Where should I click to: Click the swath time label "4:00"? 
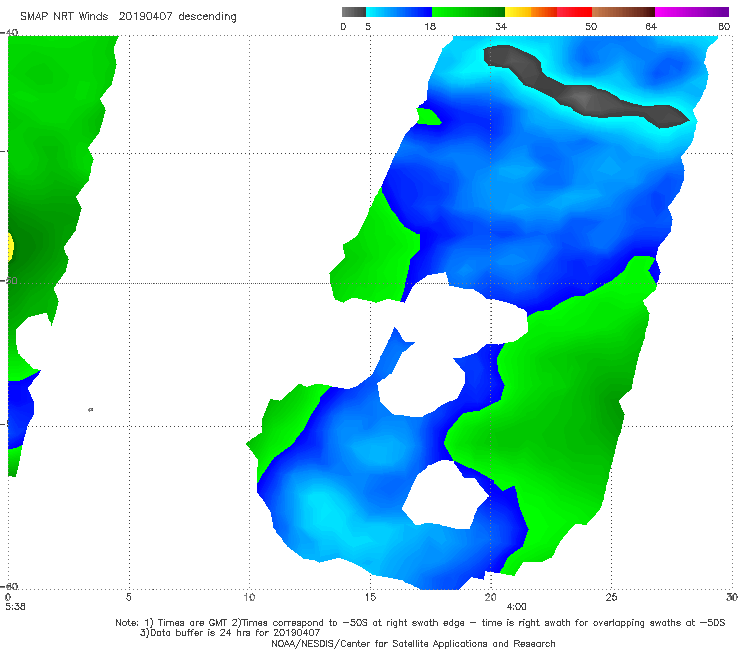click(516, 607)
